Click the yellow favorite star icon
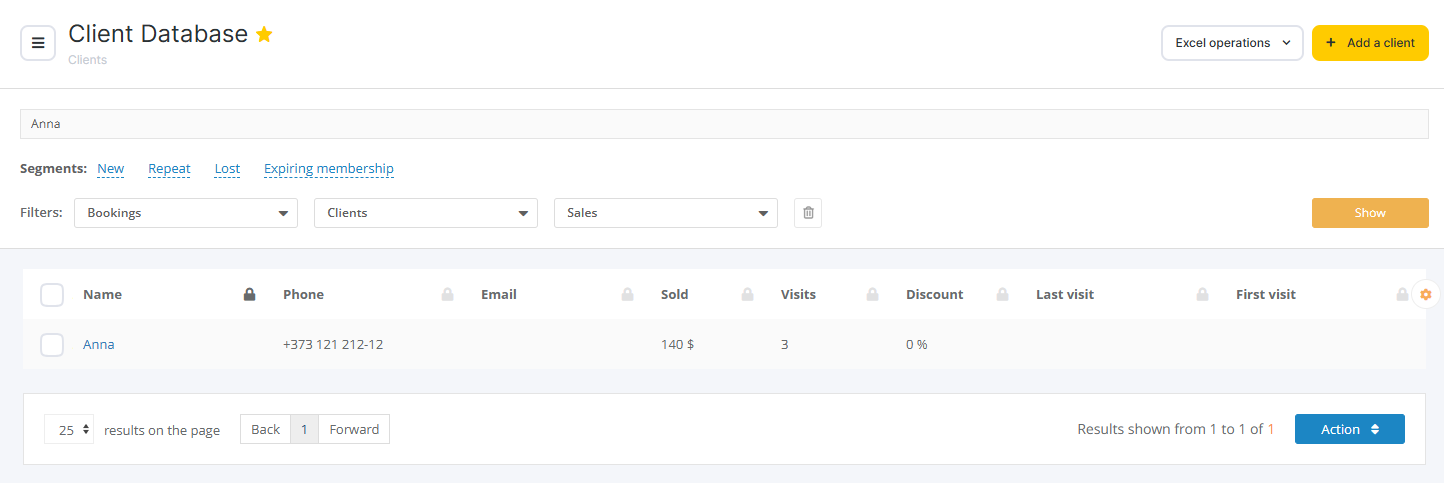This screenshot has width=1444, height=483. pos(264,35)
